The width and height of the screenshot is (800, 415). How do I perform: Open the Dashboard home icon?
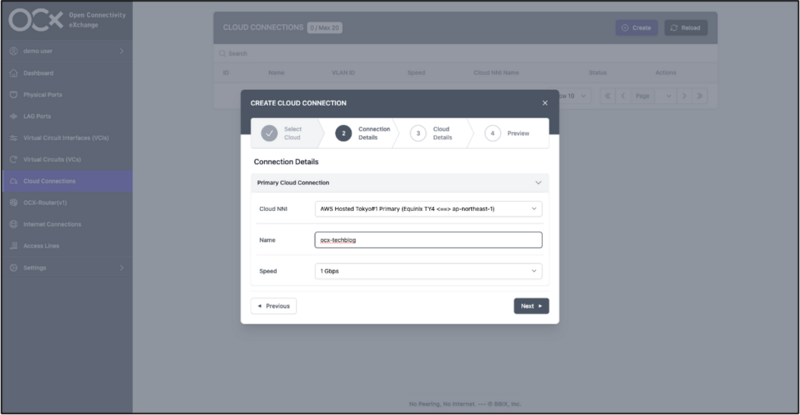(14, 73)
